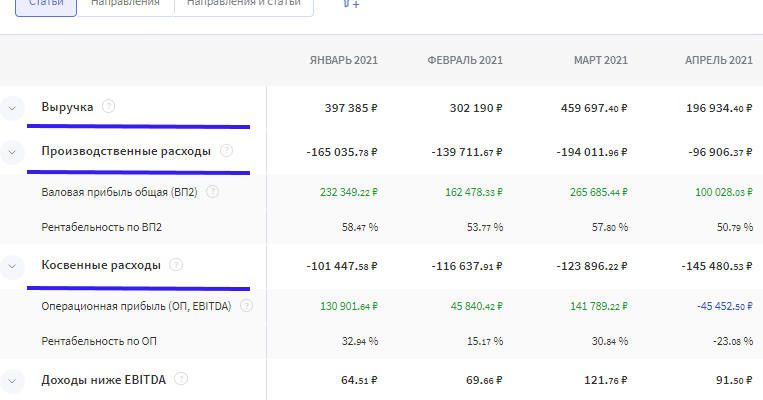Toggle the Доходы ниже EBITDA chevron
Viewport: 763px width, 400px height.
click(x=12, y=380)
